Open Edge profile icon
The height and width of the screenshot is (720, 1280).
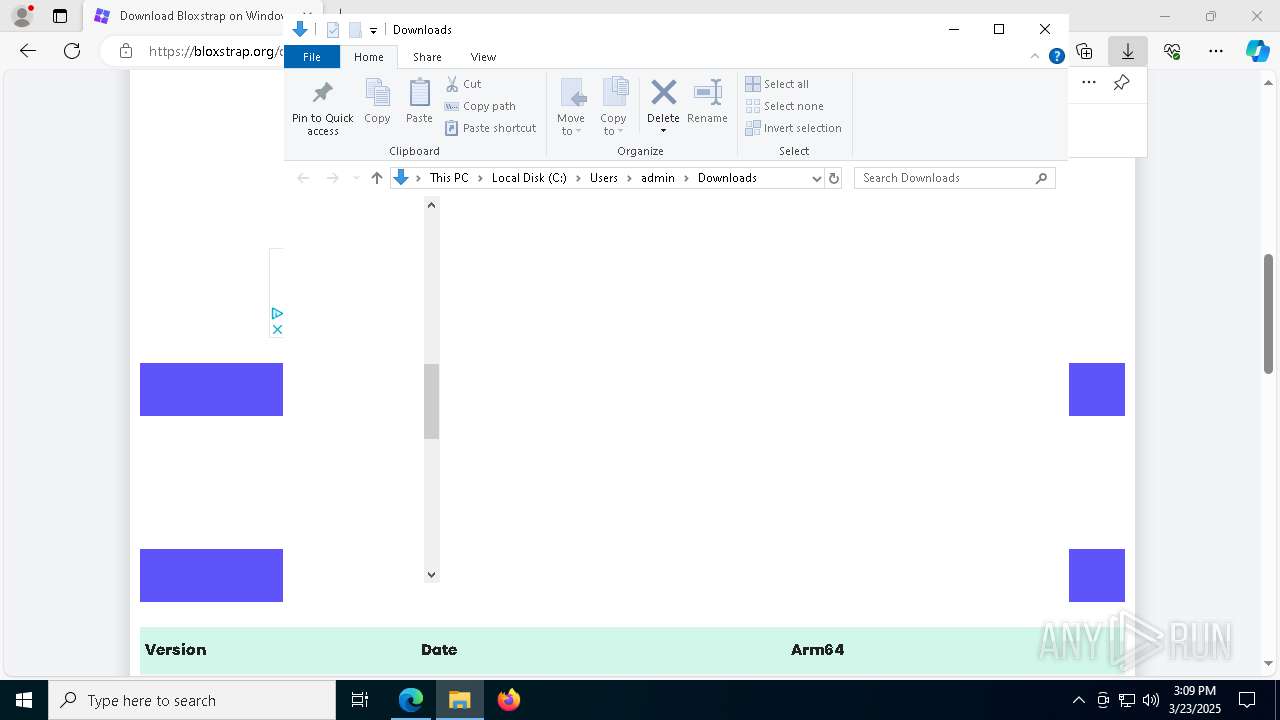22,16
